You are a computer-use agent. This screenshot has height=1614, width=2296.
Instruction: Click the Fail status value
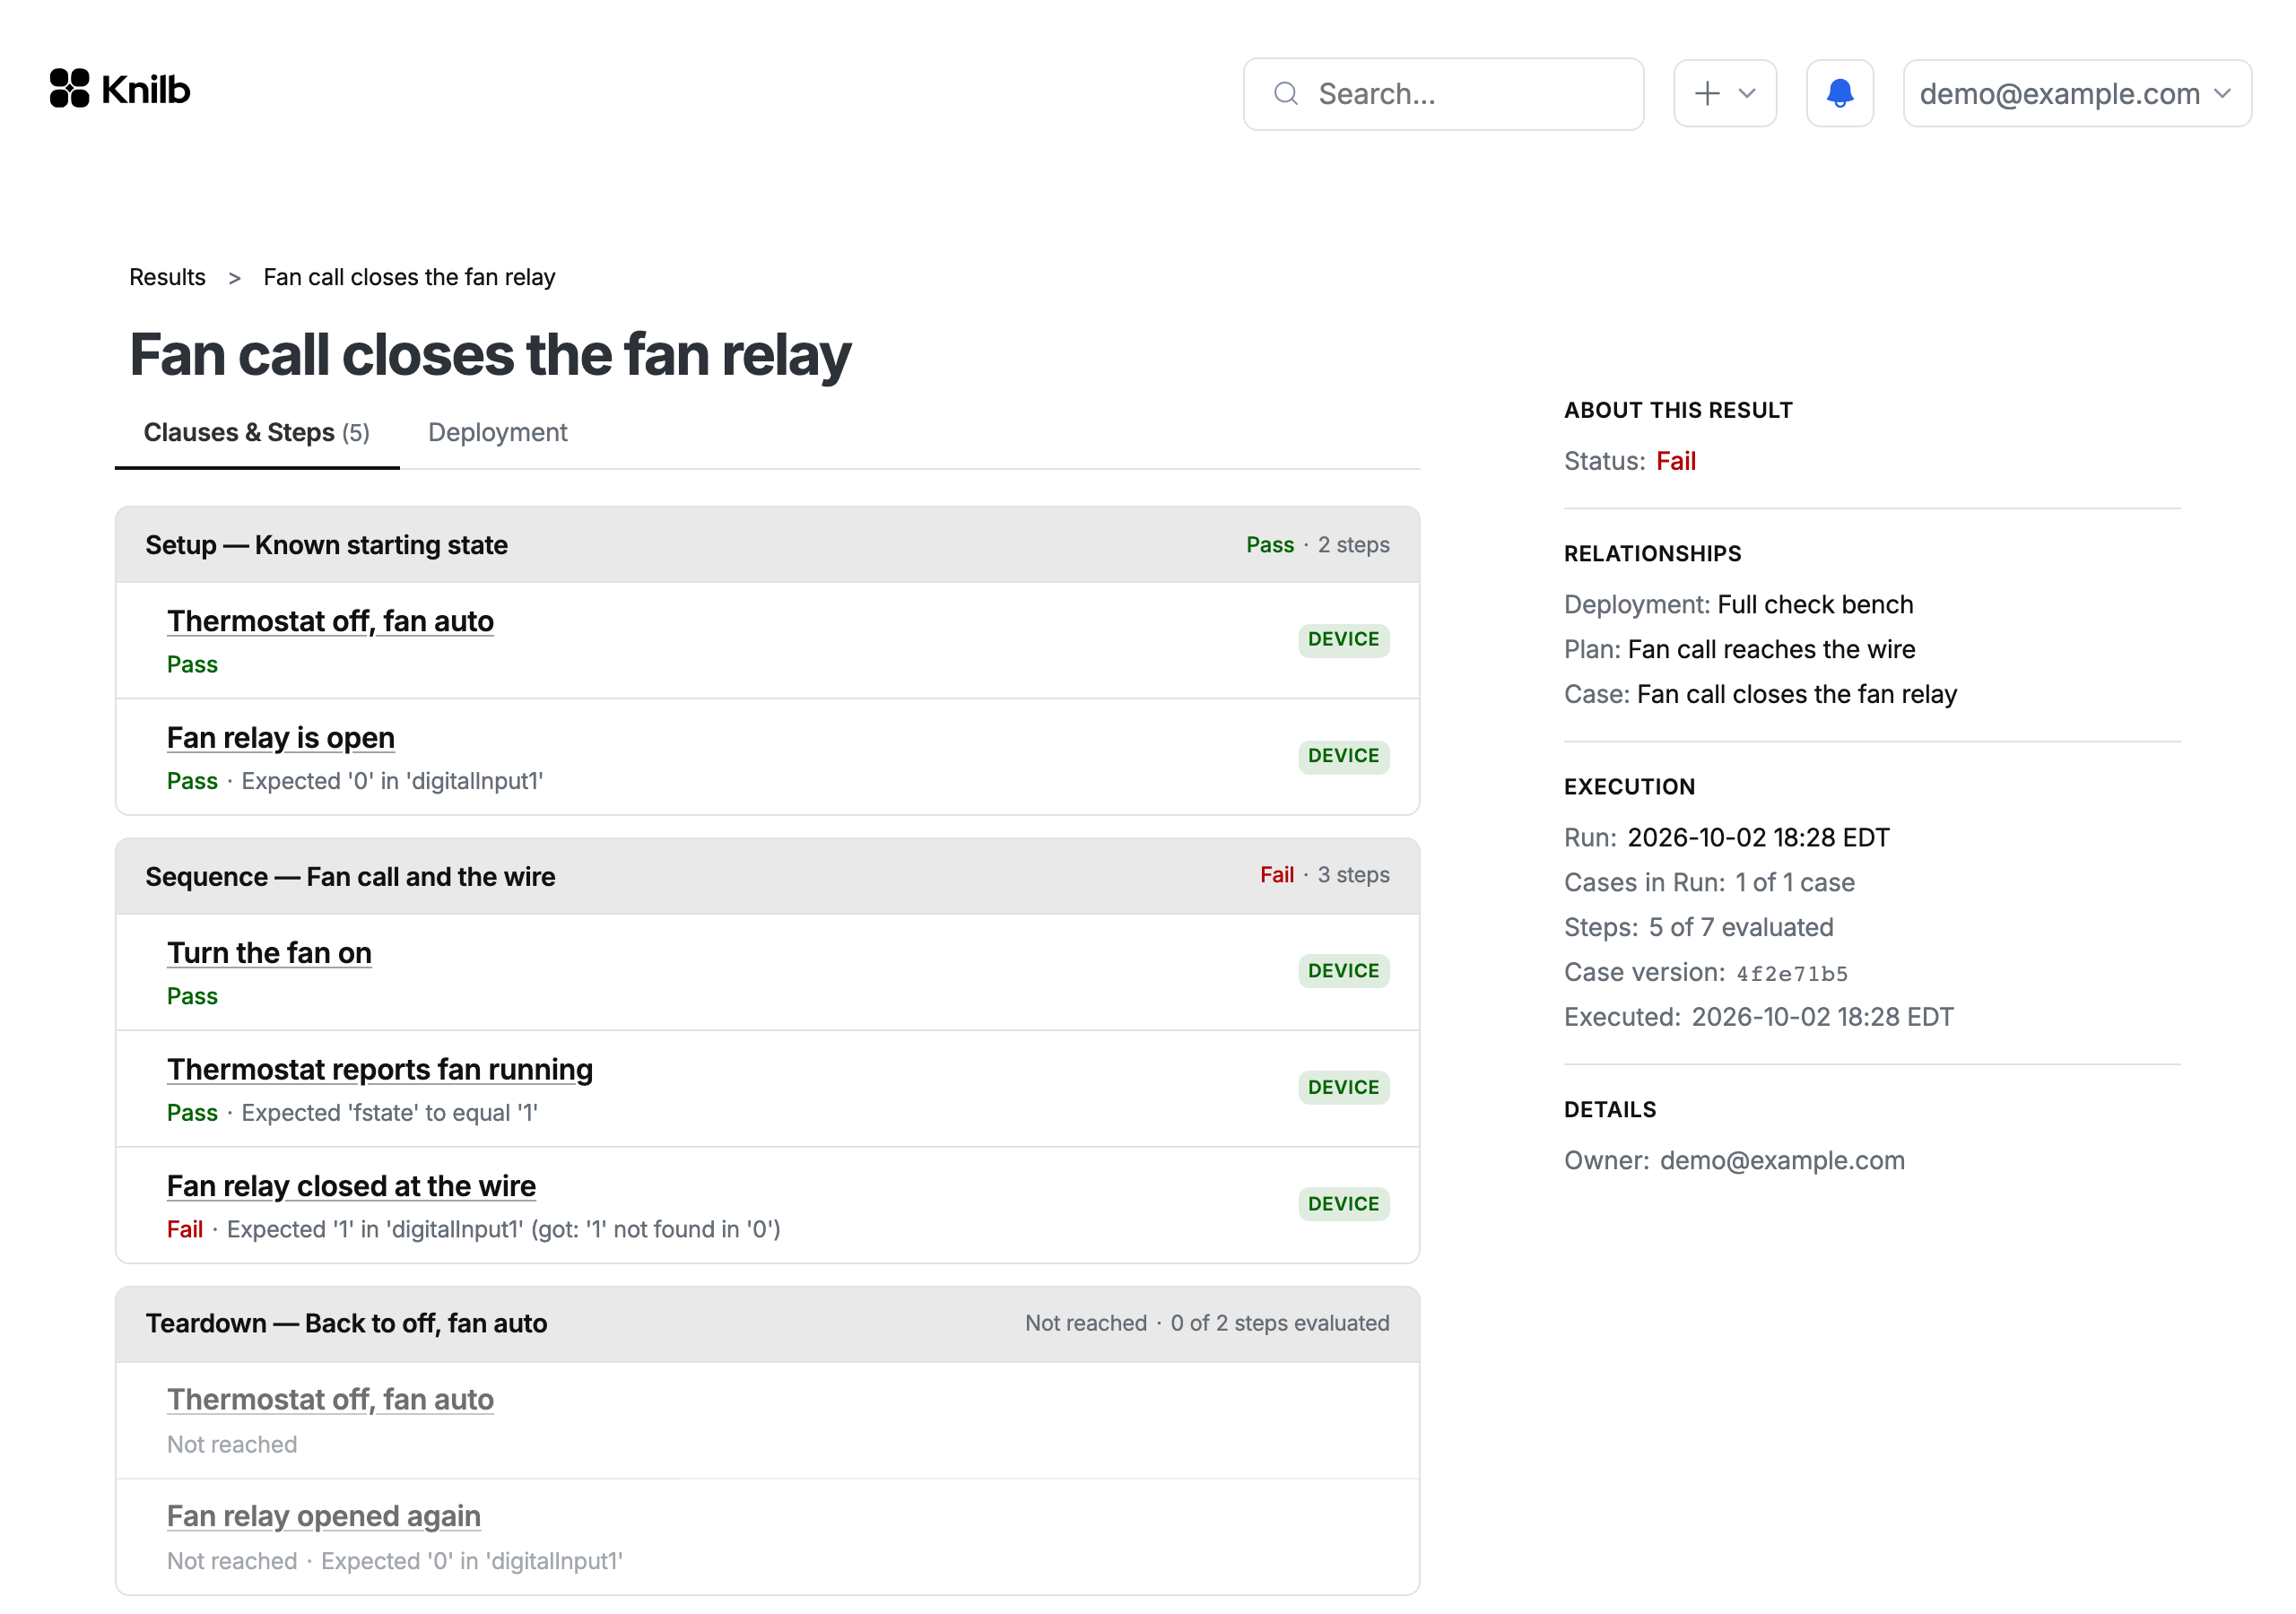1676,461
